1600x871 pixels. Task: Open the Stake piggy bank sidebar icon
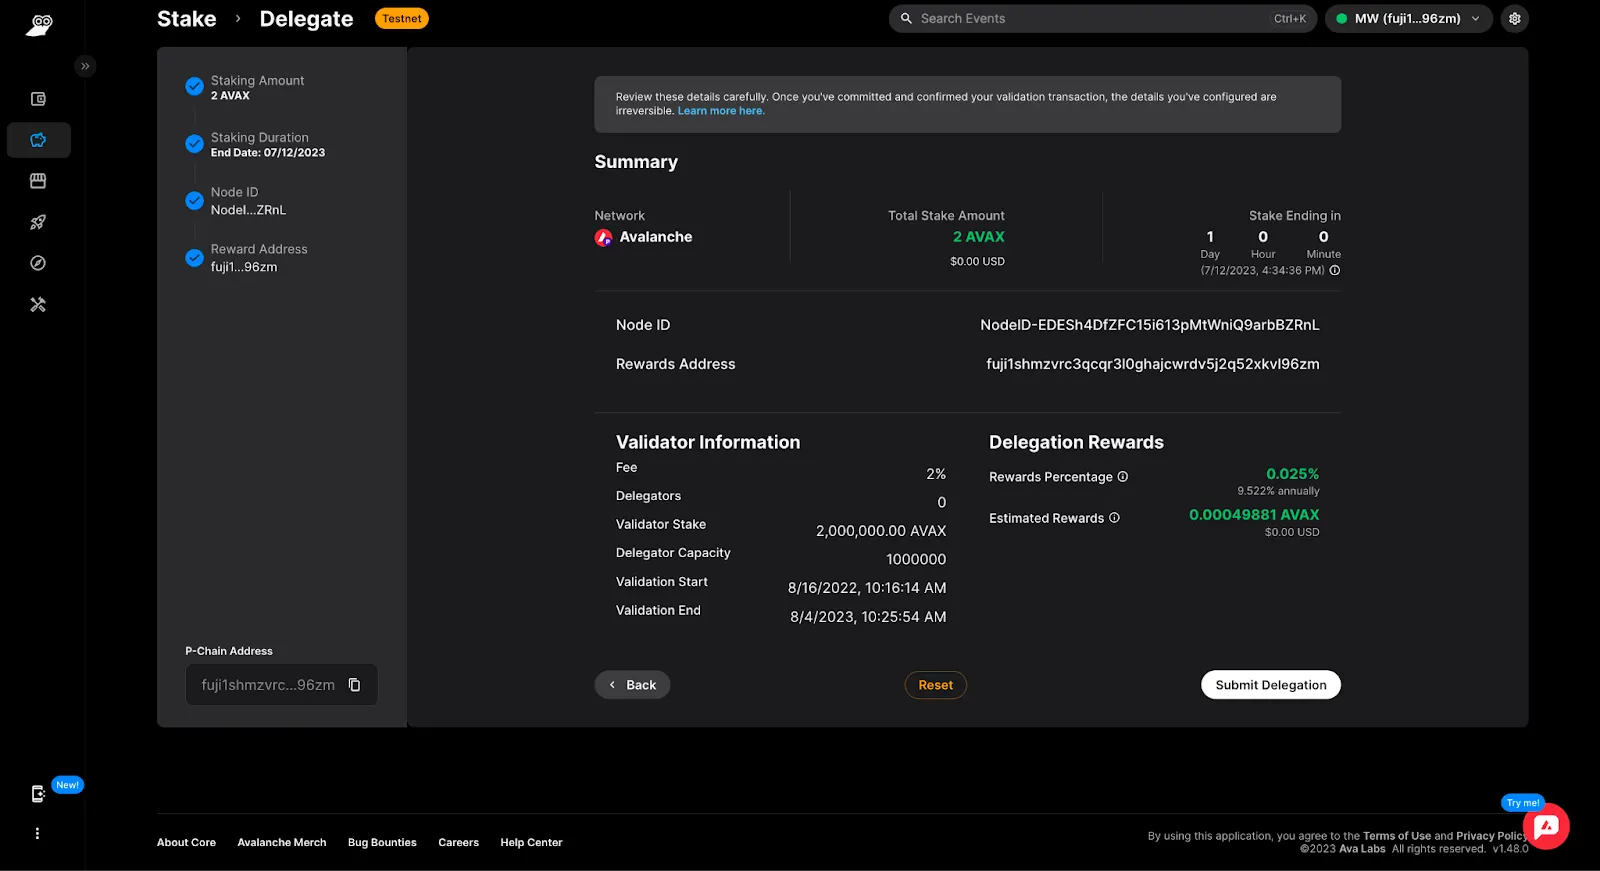point(38,140)
